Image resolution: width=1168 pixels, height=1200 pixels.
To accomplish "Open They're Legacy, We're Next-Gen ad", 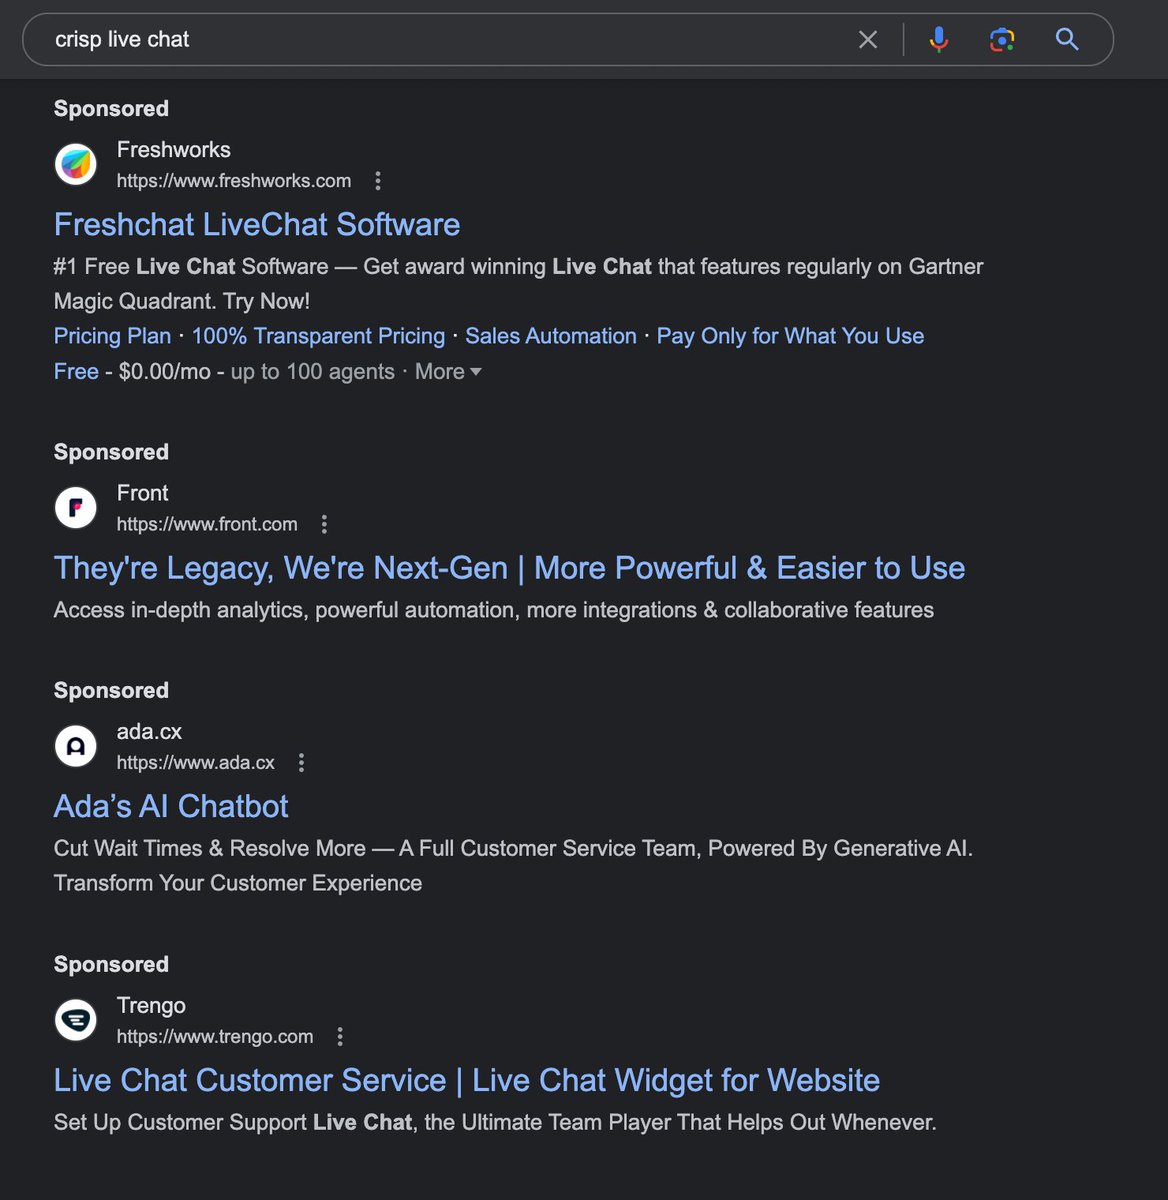I will pos(509,568).
